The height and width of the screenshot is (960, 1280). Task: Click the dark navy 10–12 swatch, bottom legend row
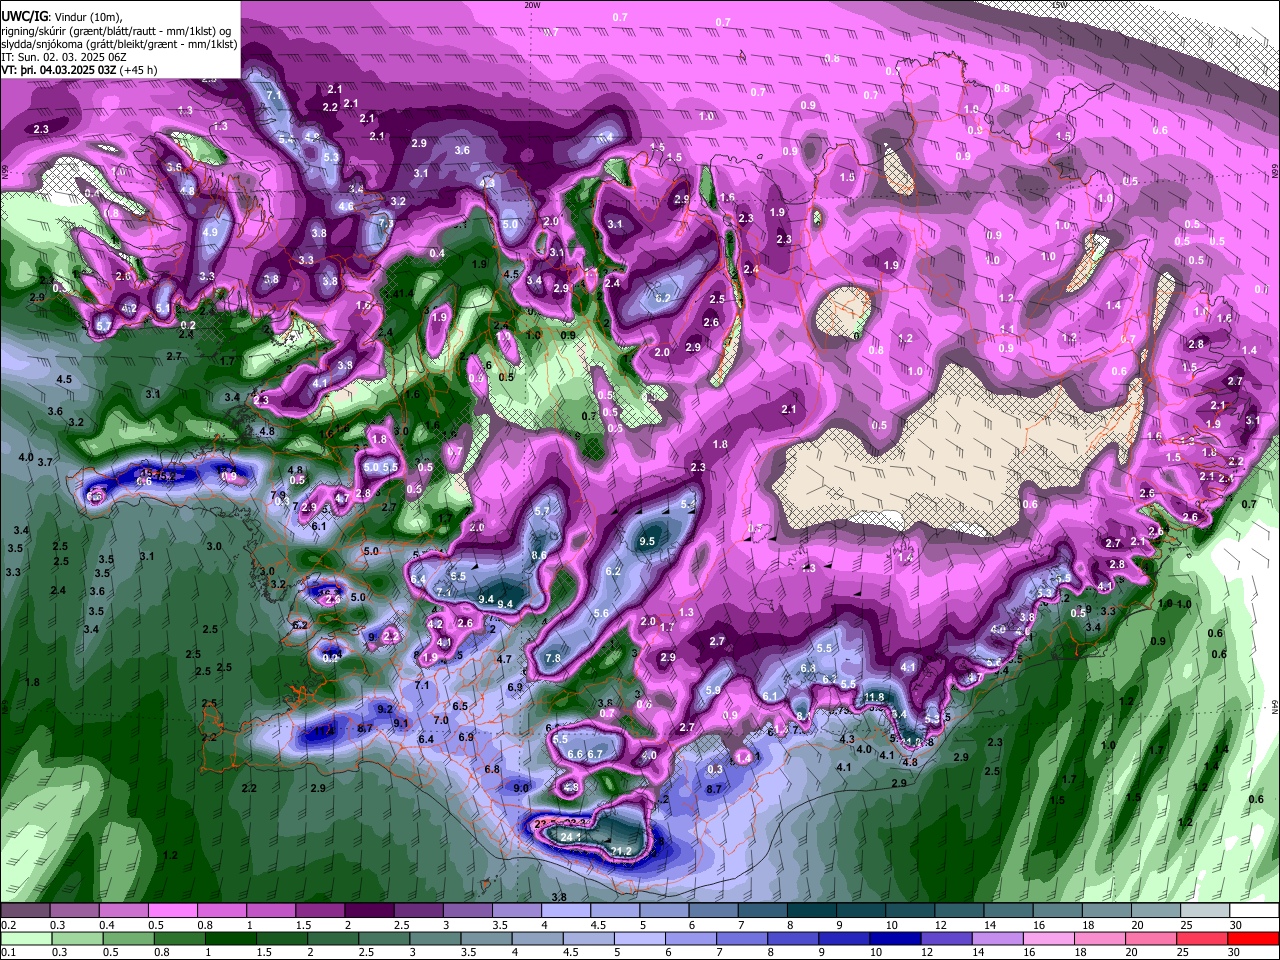click(x=895, y=938)
